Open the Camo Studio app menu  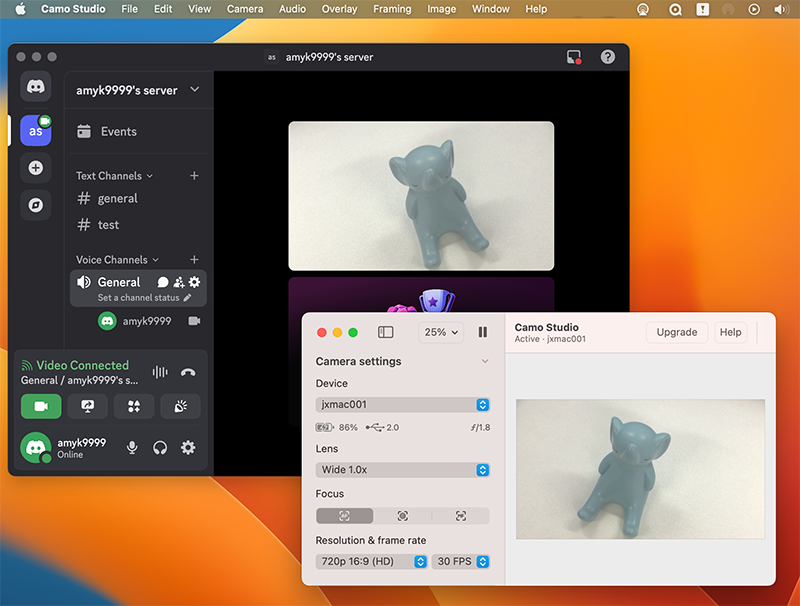point(73,9)
